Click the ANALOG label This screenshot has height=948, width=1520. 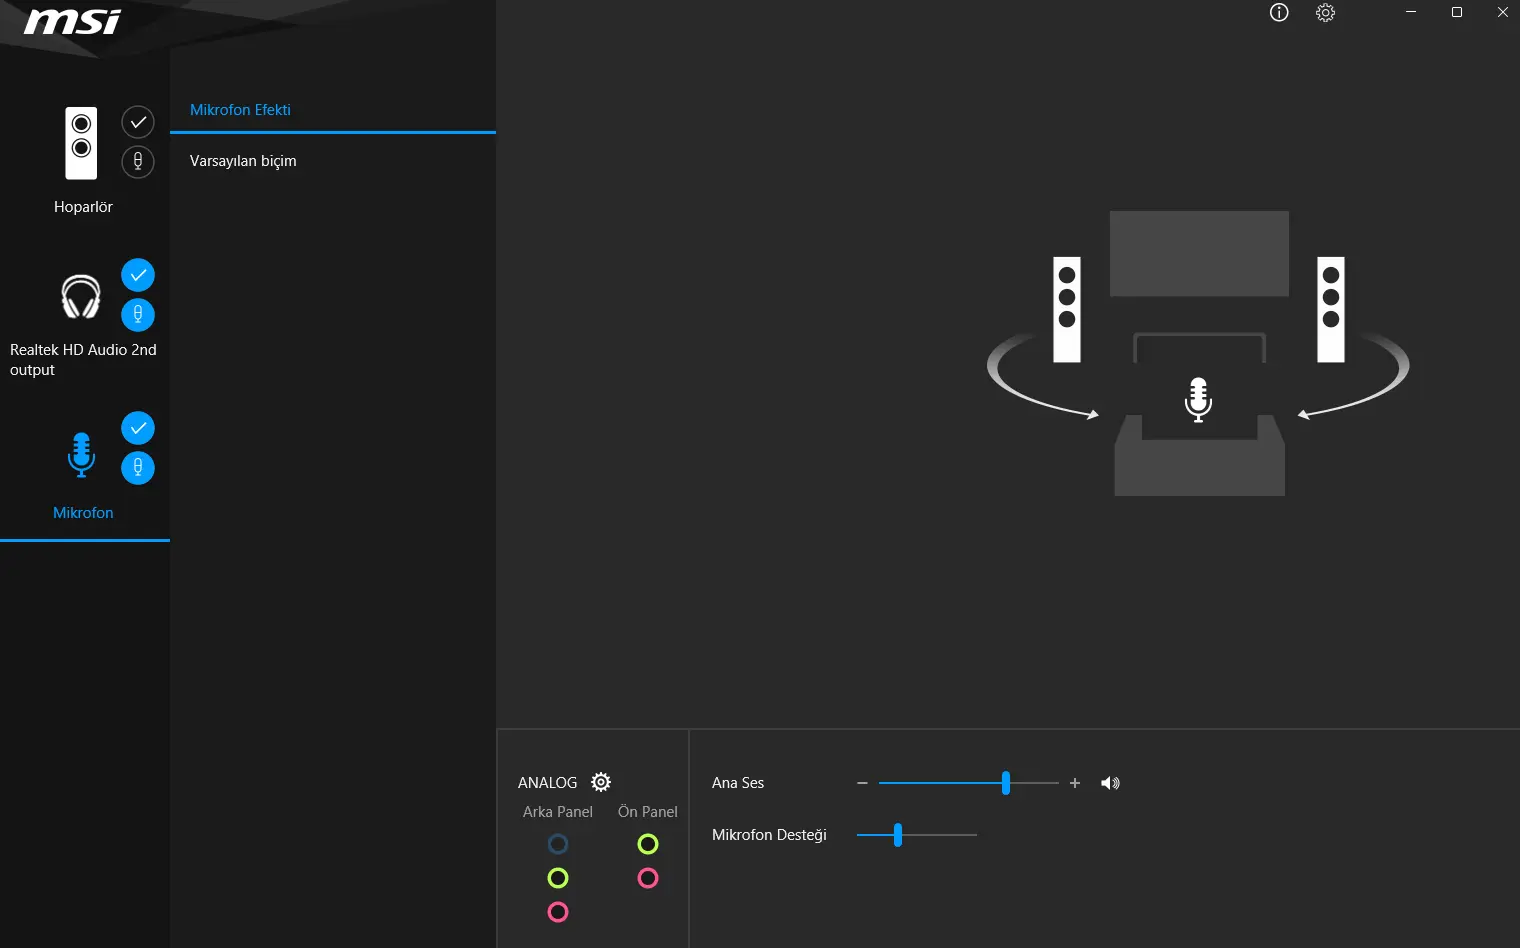[x=548, y=783]
